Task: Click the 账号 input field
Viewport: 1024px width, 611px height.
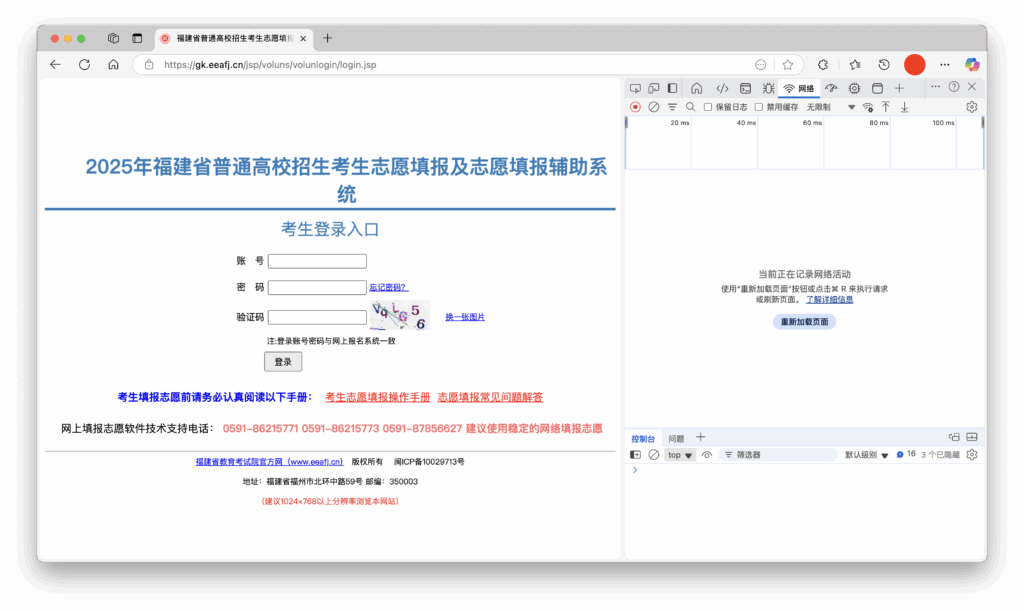Action: 317,261
